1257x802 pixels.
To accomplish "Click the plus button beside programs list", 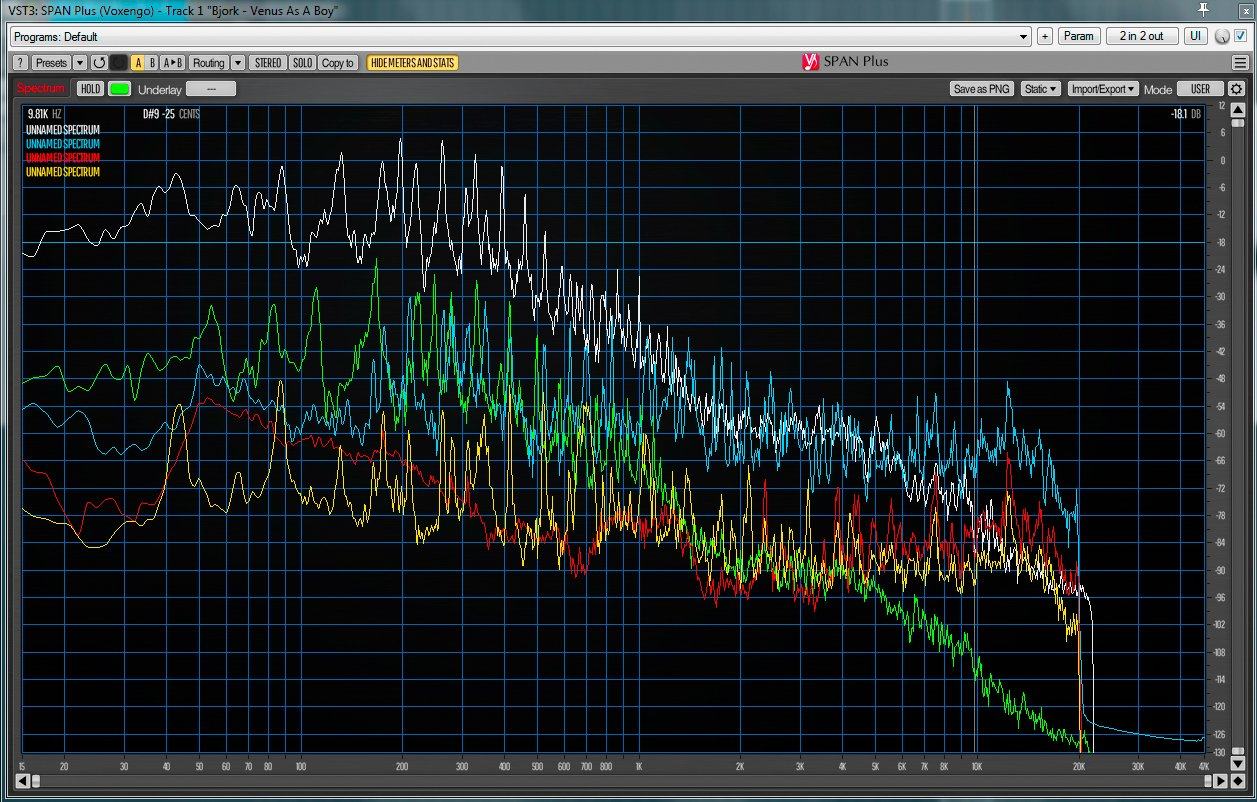I will 1045,37.
